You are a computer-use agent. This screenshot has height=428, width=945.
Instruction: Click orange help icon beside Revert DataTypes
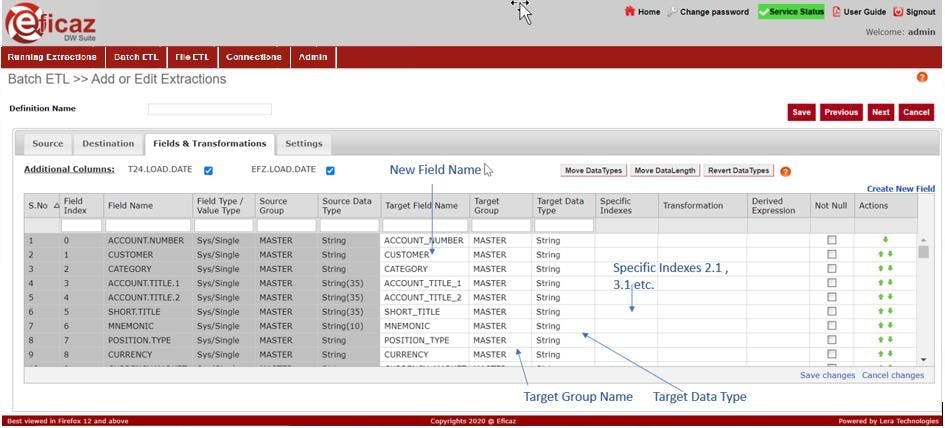(786, 171)
